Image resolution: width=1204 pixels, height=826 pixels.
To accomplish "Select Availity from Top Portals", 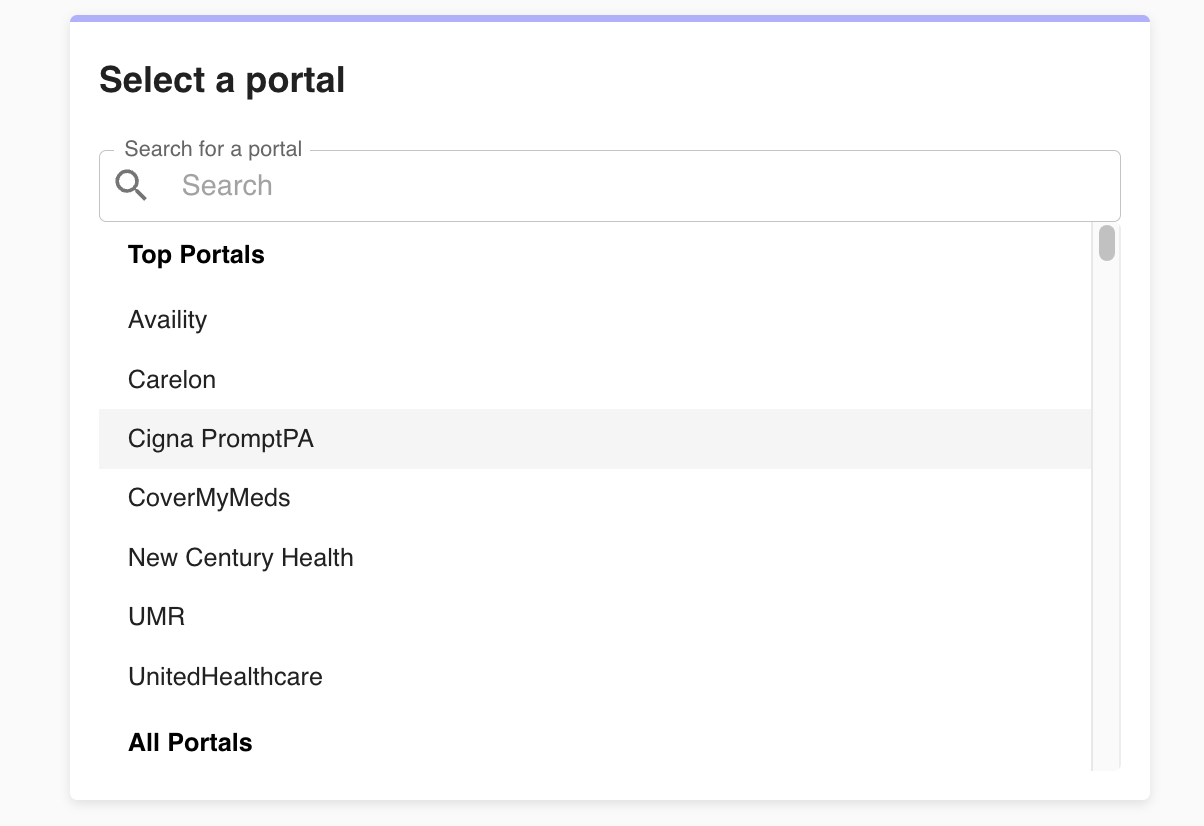I will click(x=595, y=320).
